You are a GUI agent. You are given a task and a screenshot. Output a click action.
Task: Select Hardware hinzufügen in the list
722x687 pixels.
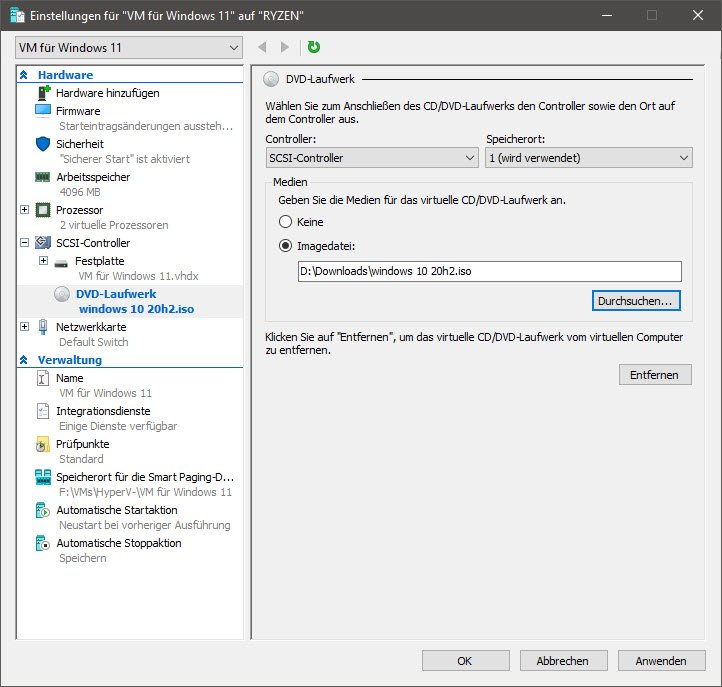click(107, 93)
